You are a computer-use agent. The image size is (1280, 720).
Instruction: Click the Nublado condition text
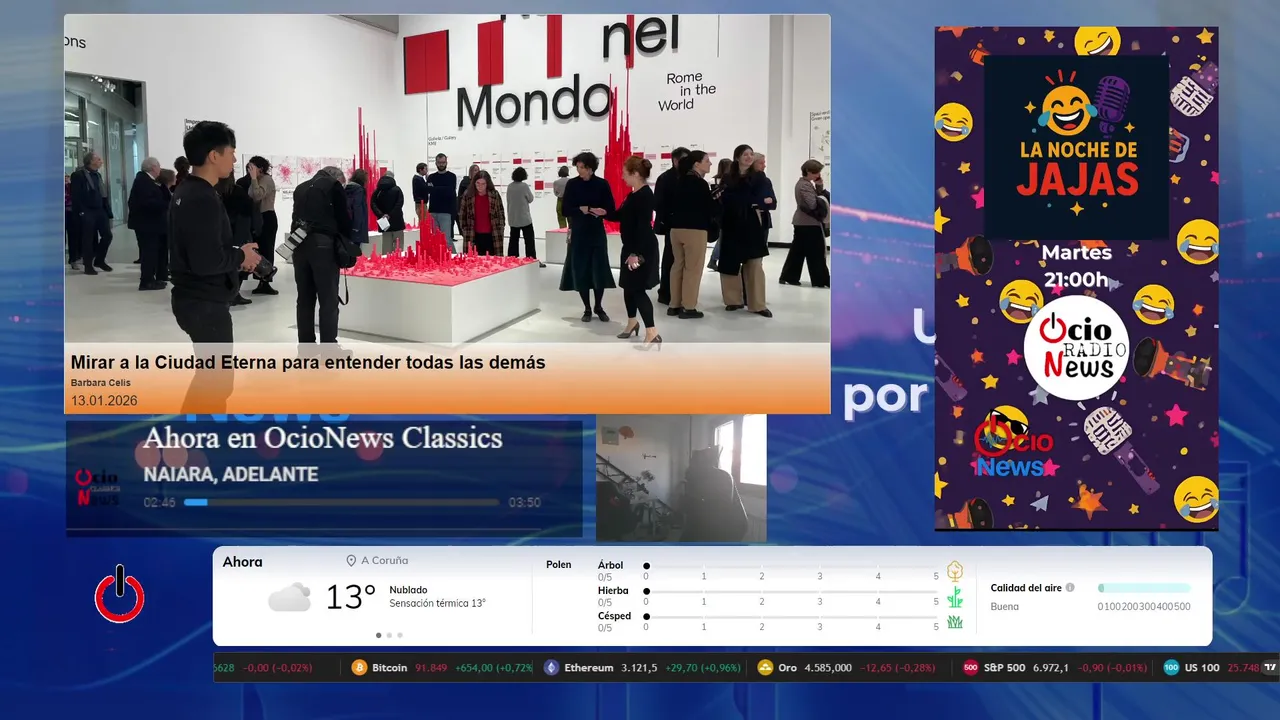pyautogui.click(x=408, y=590)
